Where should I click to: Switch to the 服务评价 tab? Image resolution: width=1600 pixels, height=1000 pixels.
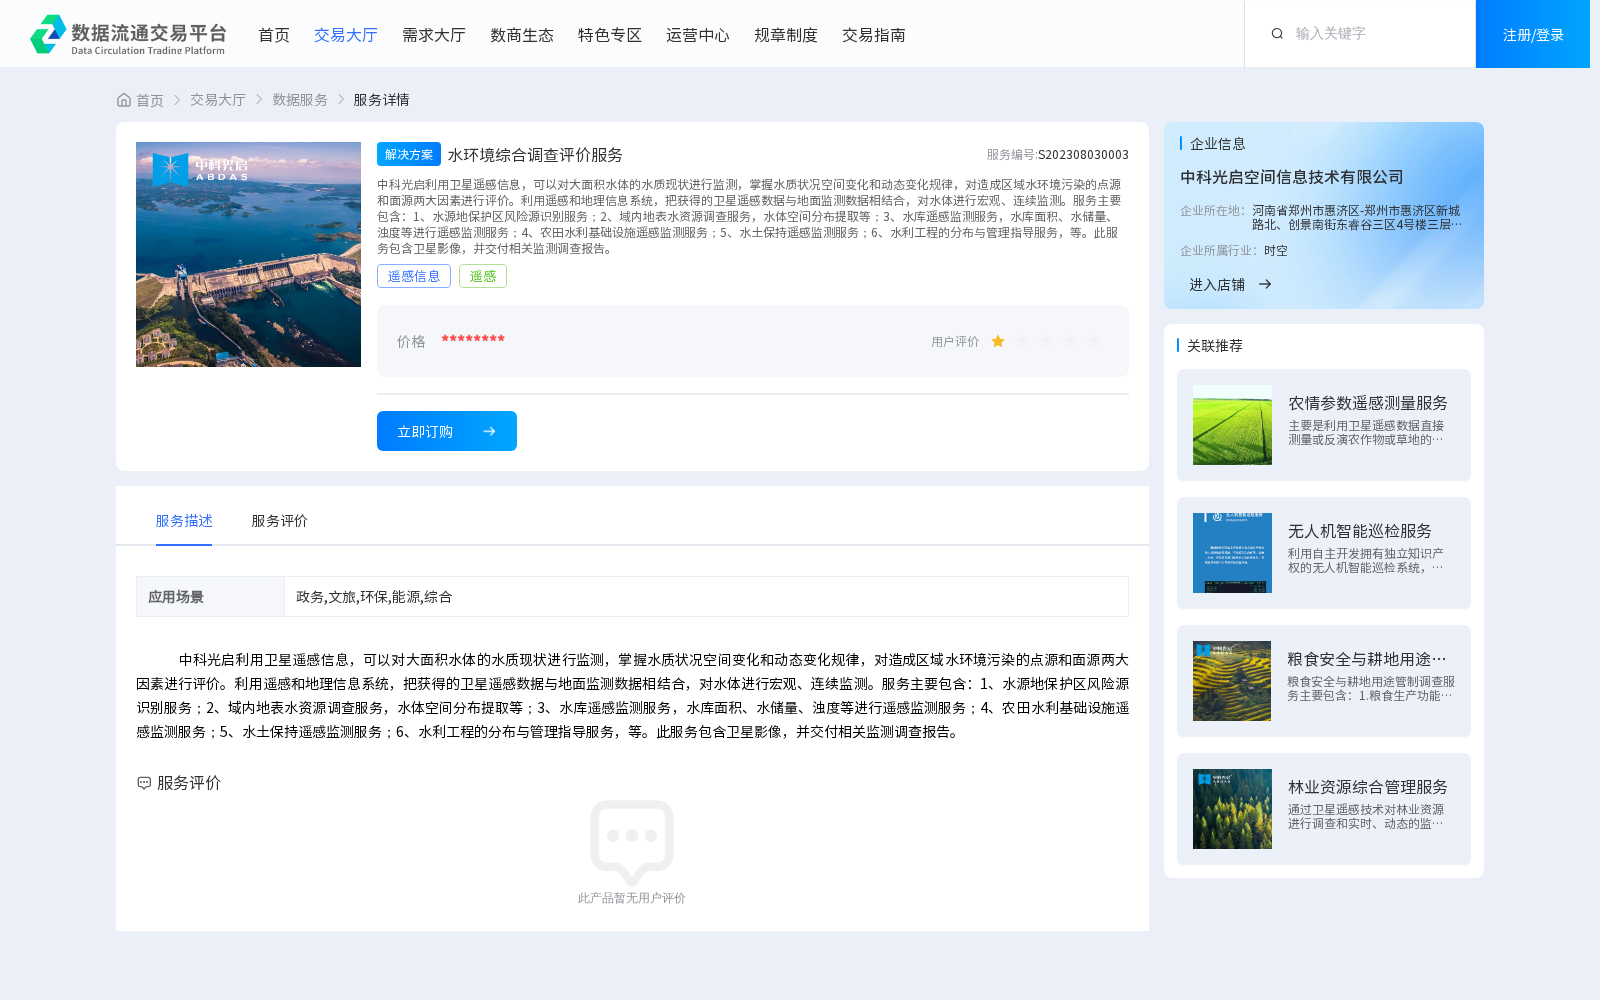point(279,521)
